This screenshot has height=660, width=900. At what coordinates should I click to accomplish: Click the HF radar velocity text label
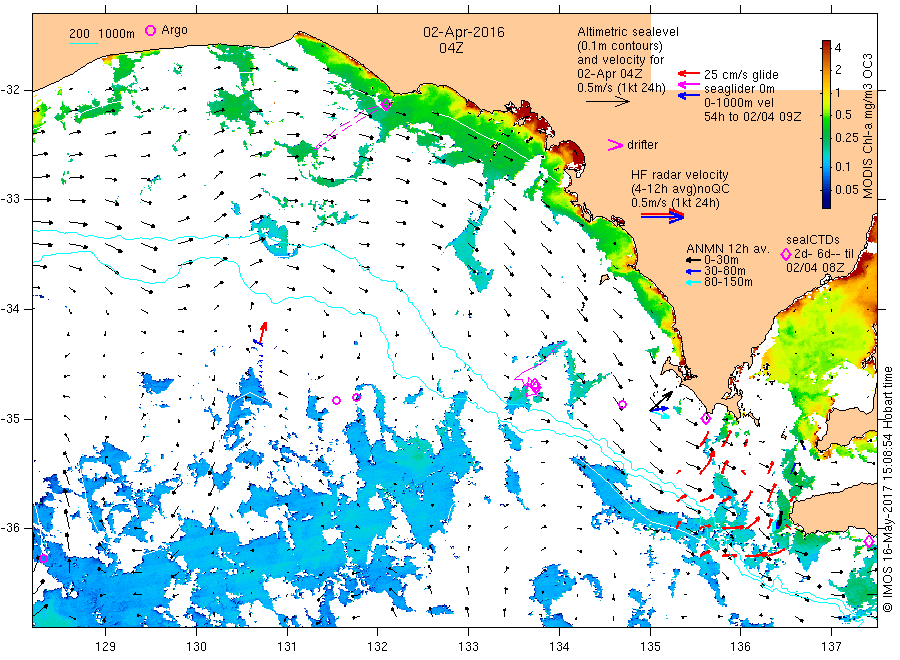pyautogui.click(x=680, y=174)
